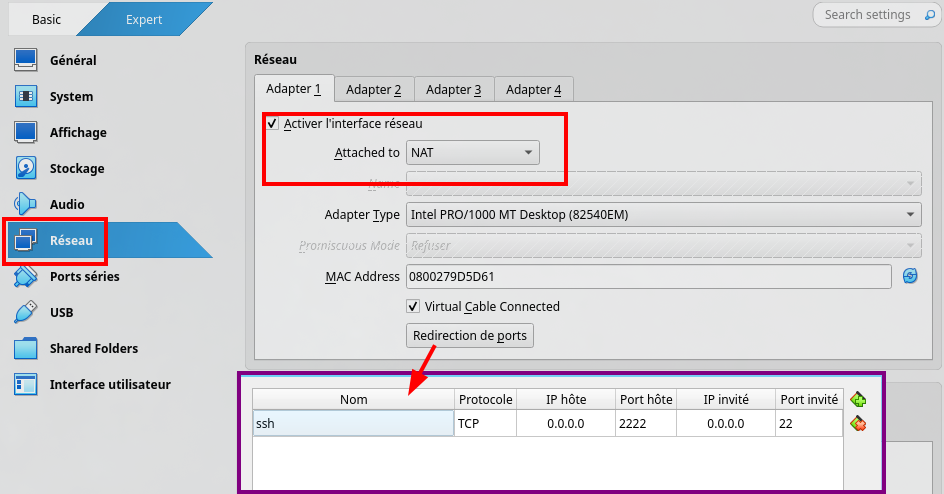The width and height of the screenshot is (944, 494).
Task: Open the Ports séries connector icon
Action: [x=25, y=276]
